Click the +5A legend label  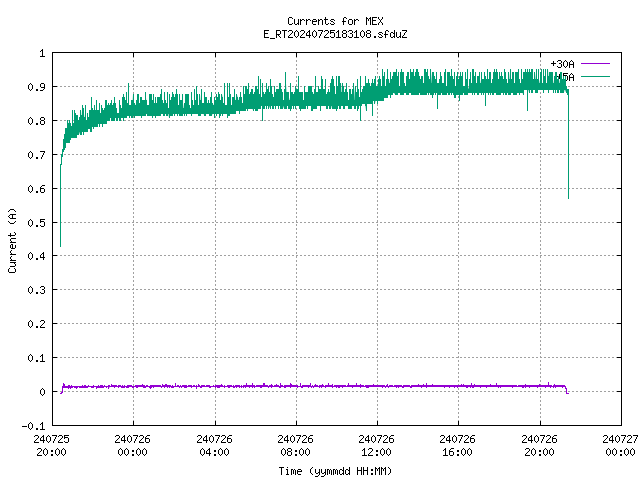(565, 77)
